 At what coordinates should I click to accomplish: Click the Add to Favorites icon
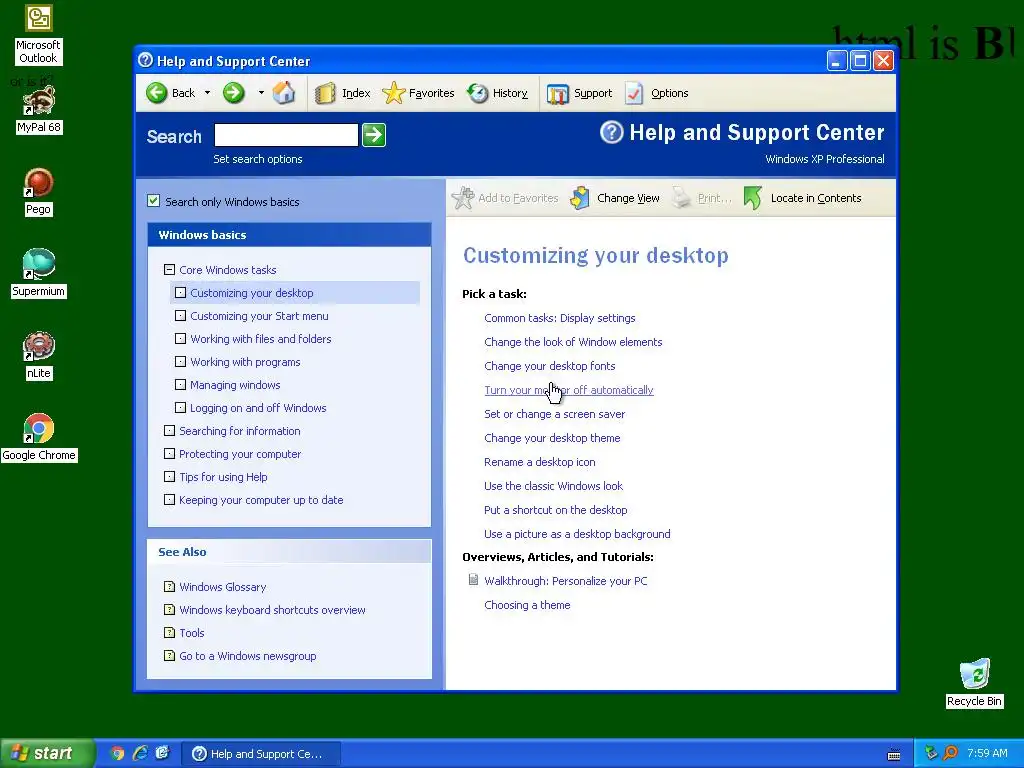click(x=463, y=198)
